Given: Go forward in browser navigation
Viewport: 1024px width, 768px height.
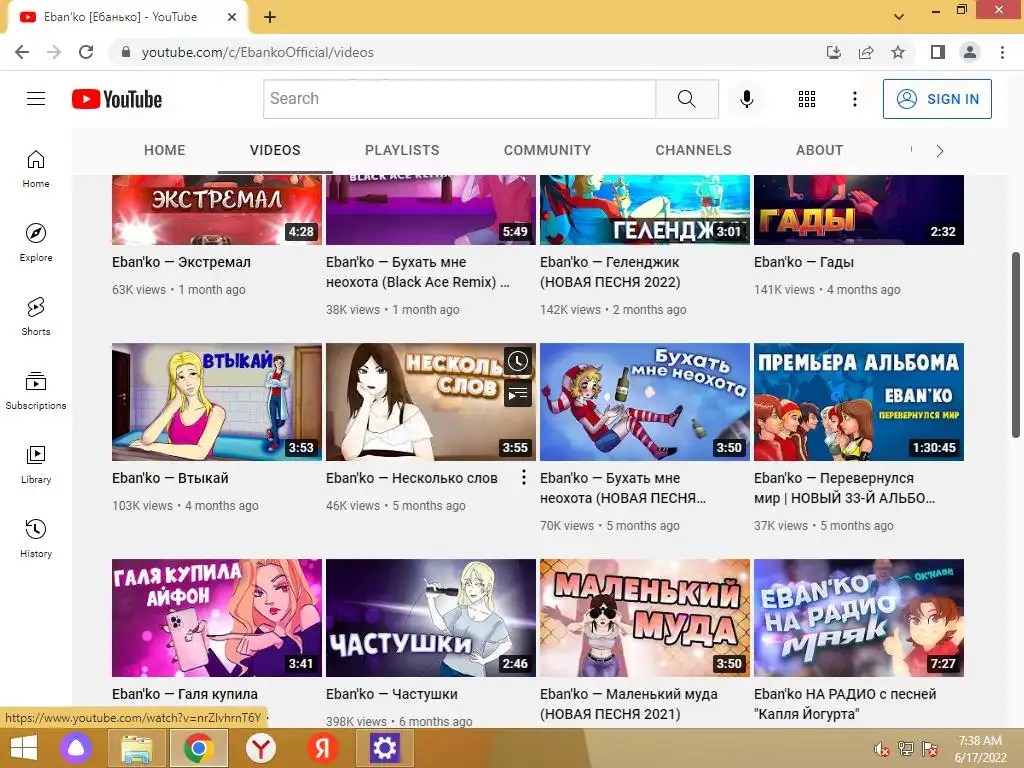Looking at the screenshot, I should [x=54, y=52].
